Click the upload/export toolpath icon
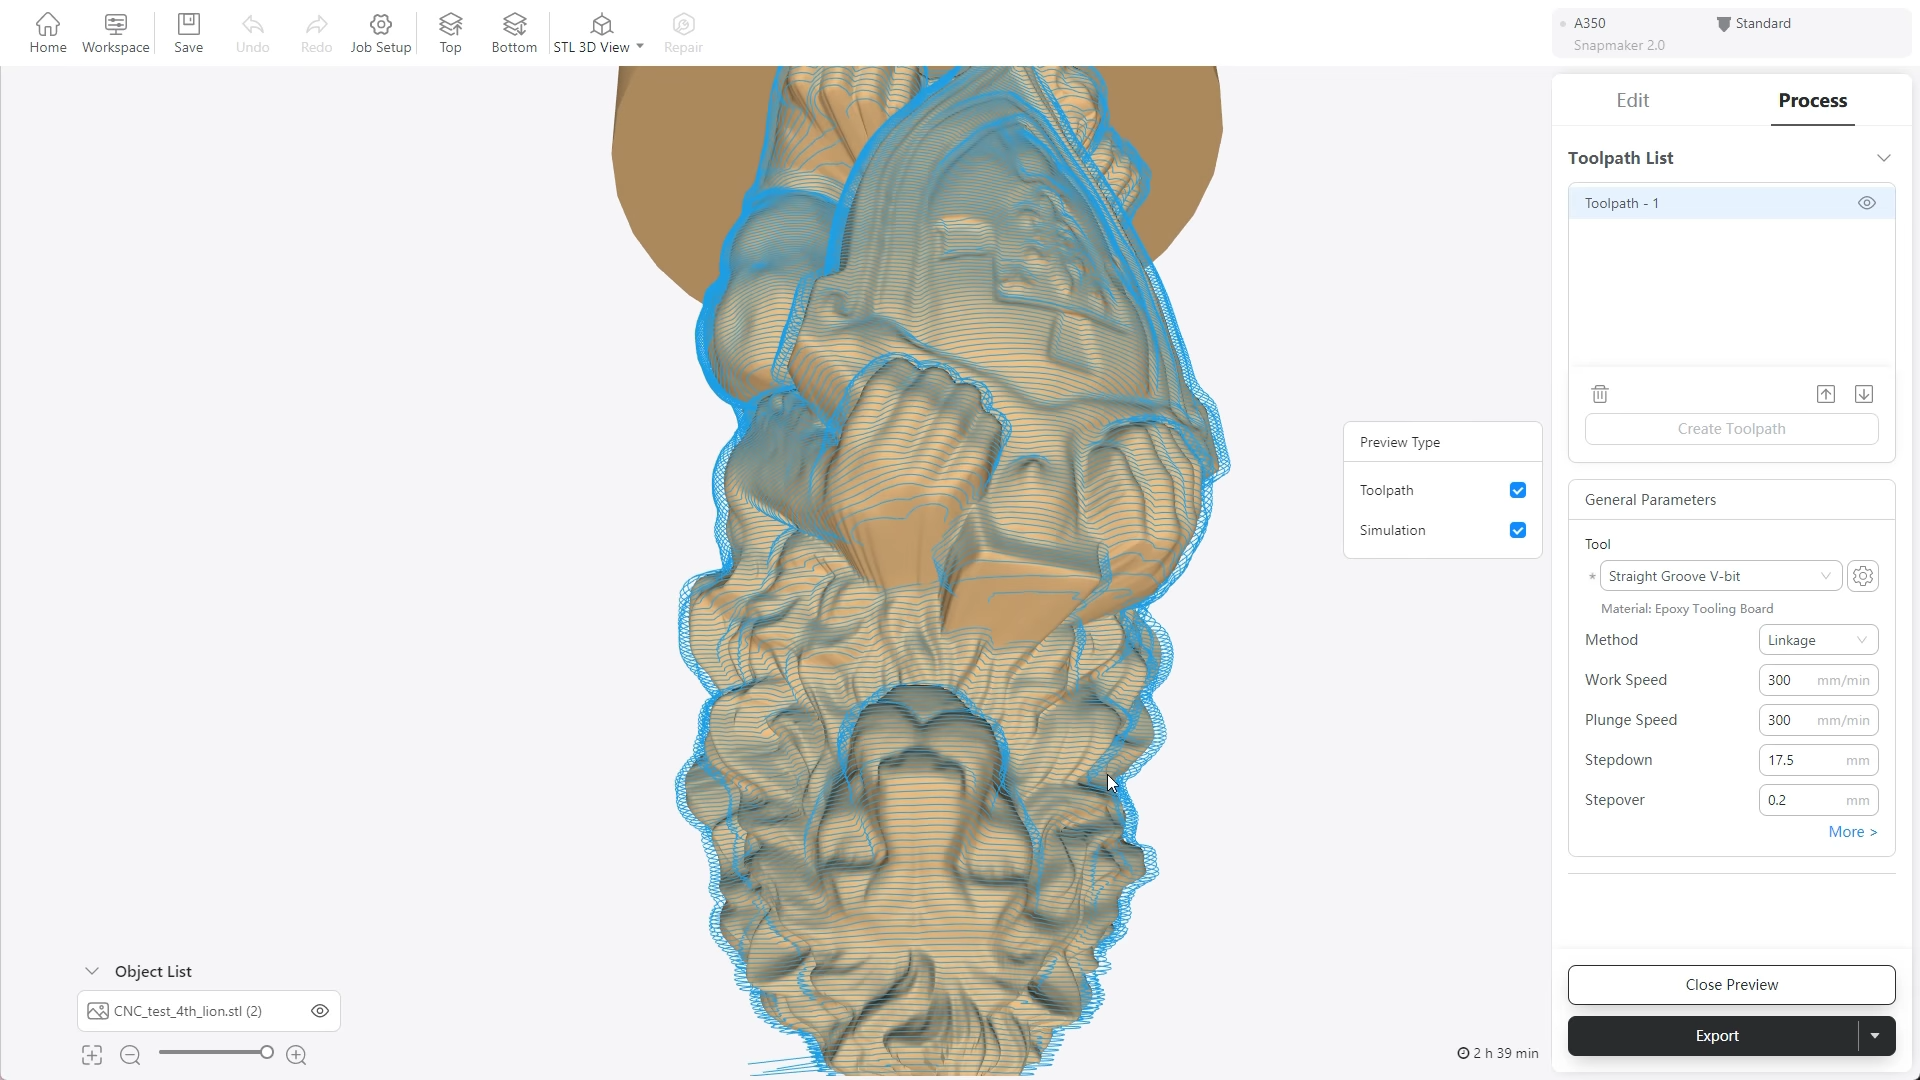Screen dimensions: 1920x1080 1825,394
